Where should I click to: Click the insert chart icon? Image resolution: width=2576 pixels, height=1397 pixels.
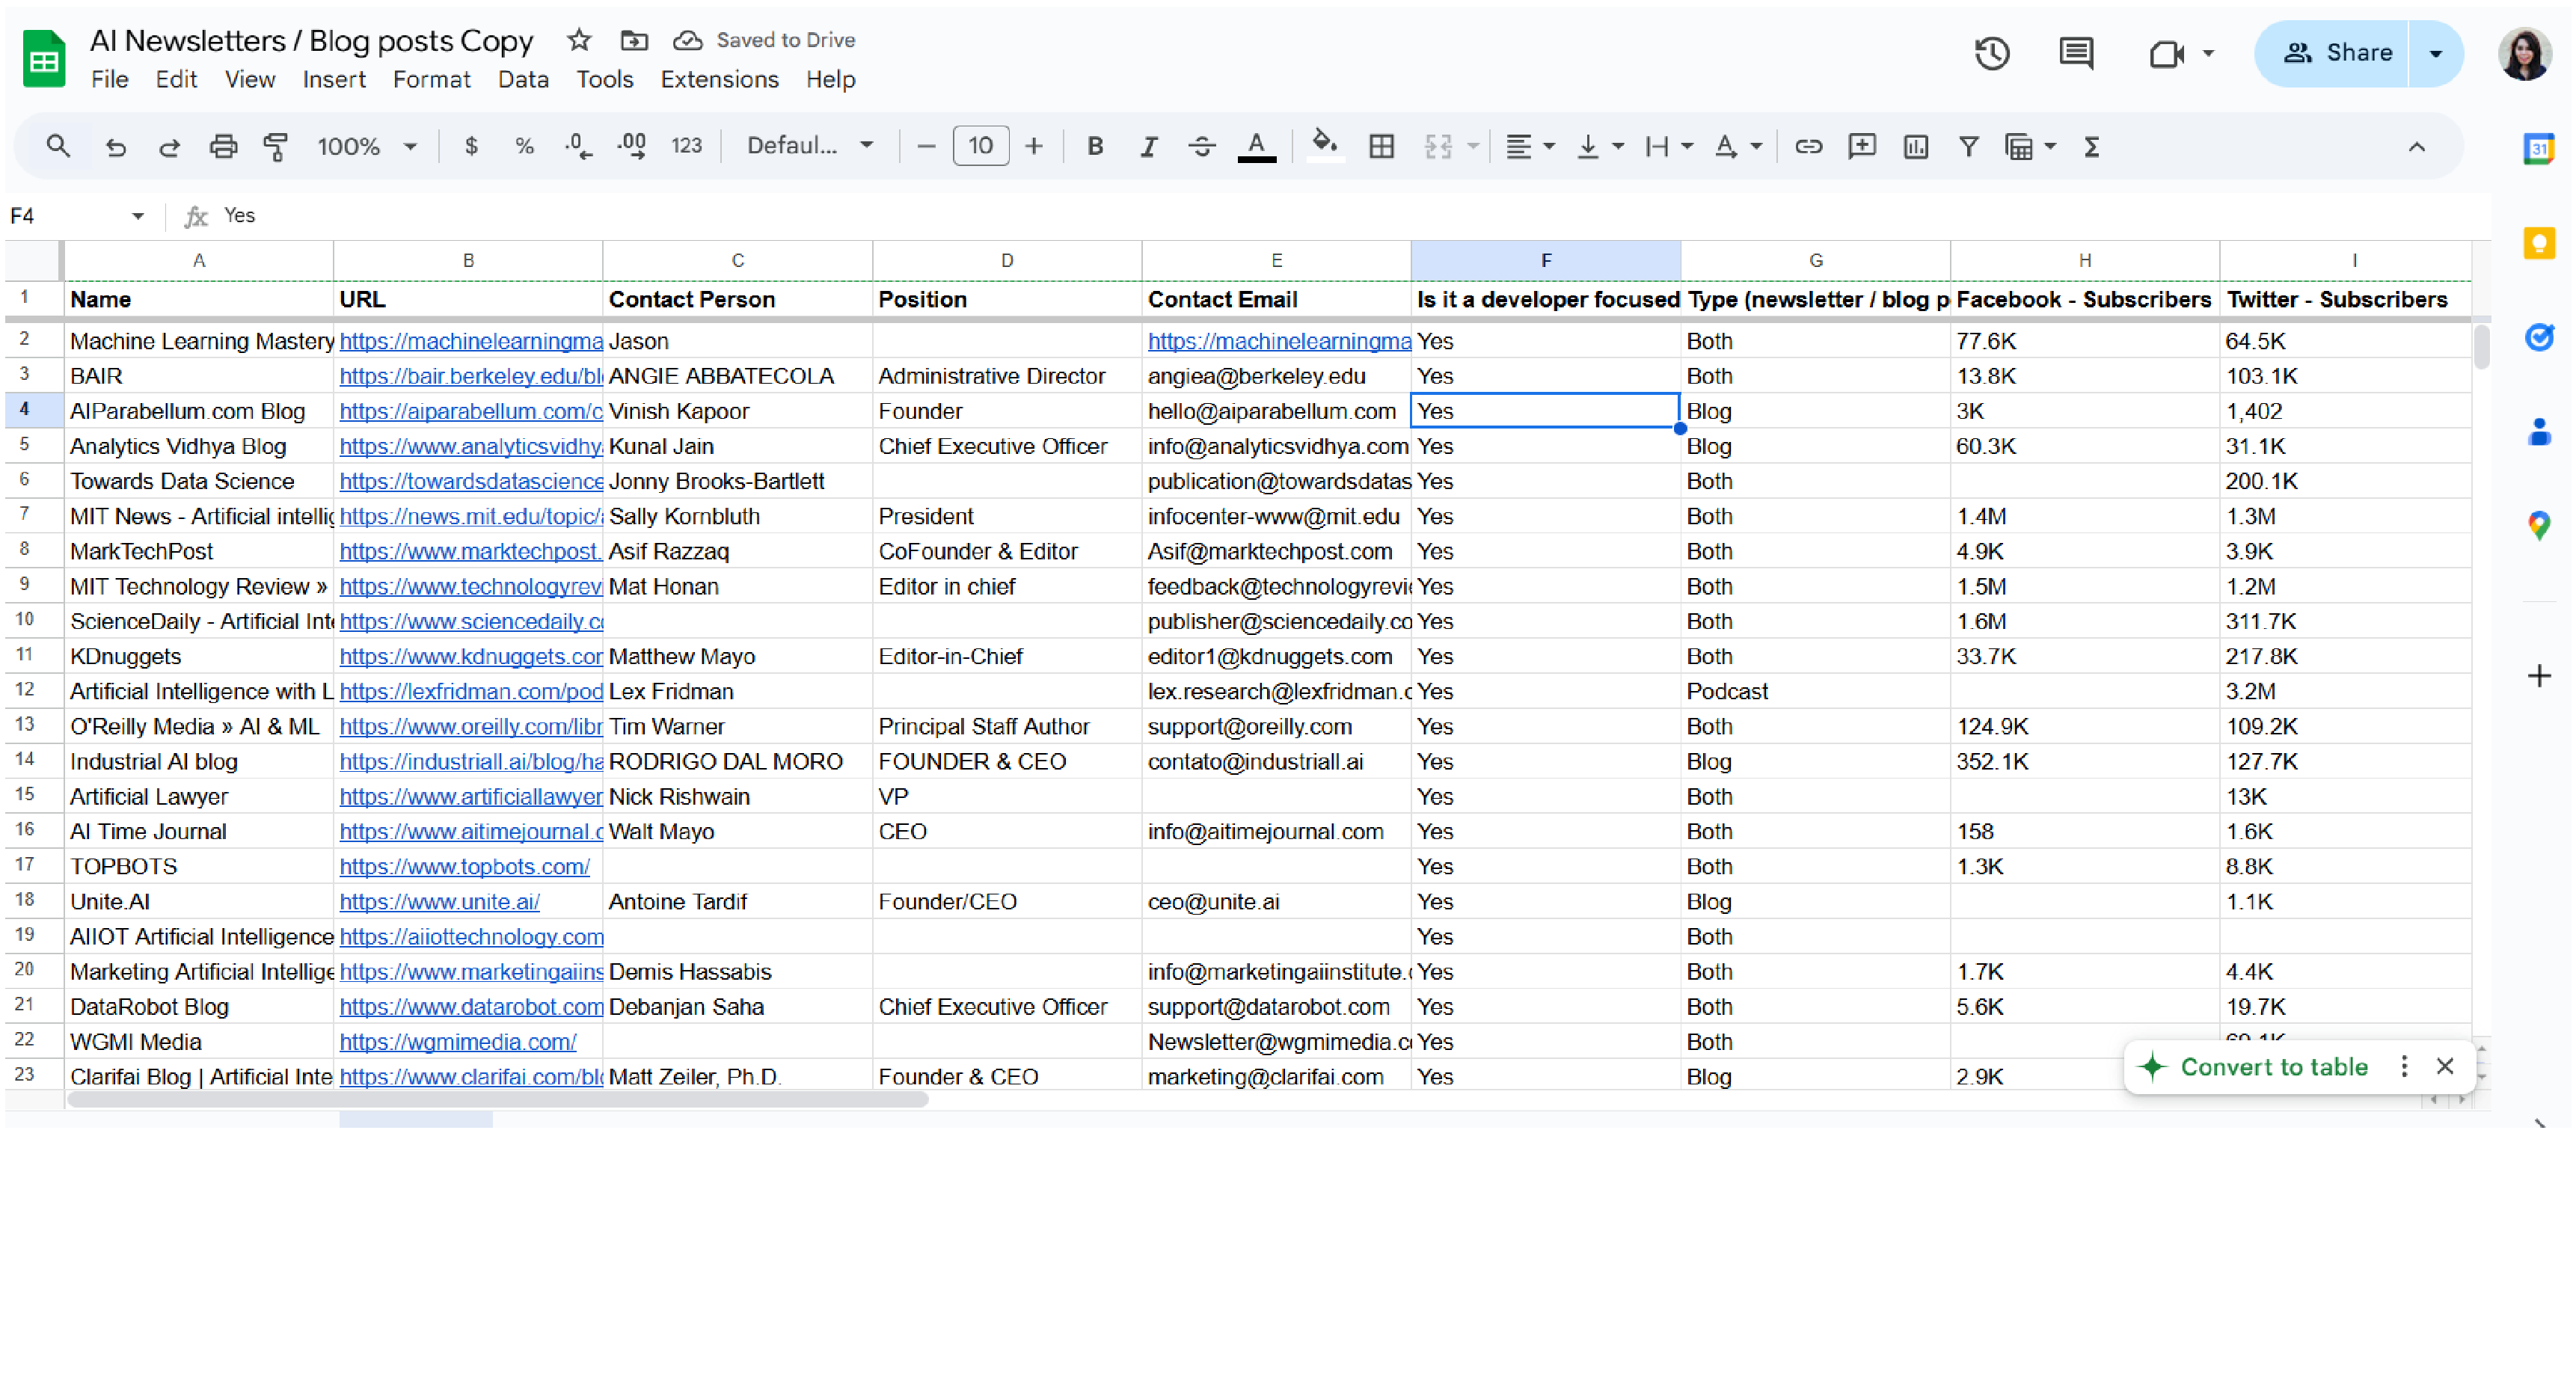pos(1915,147)
